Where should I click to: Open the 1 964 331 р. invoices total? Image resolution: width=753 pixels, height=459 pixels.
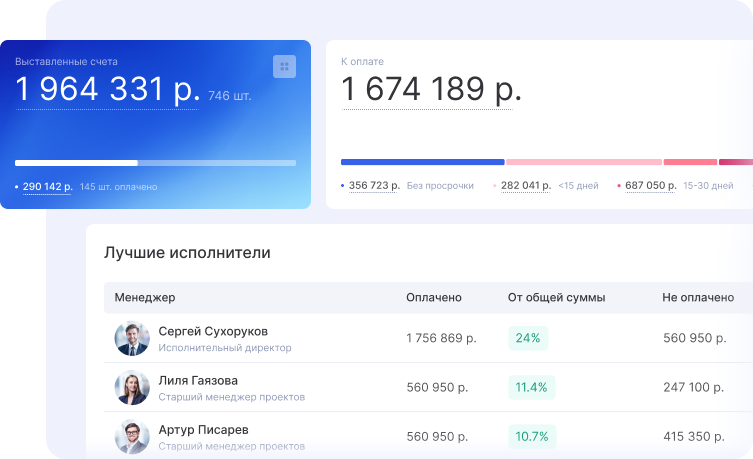click(107, 90)
